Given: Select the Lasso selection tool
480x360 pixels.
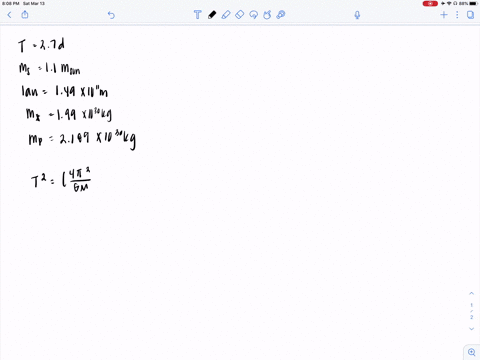Looking at the screenshot, I should click(254, 15).
